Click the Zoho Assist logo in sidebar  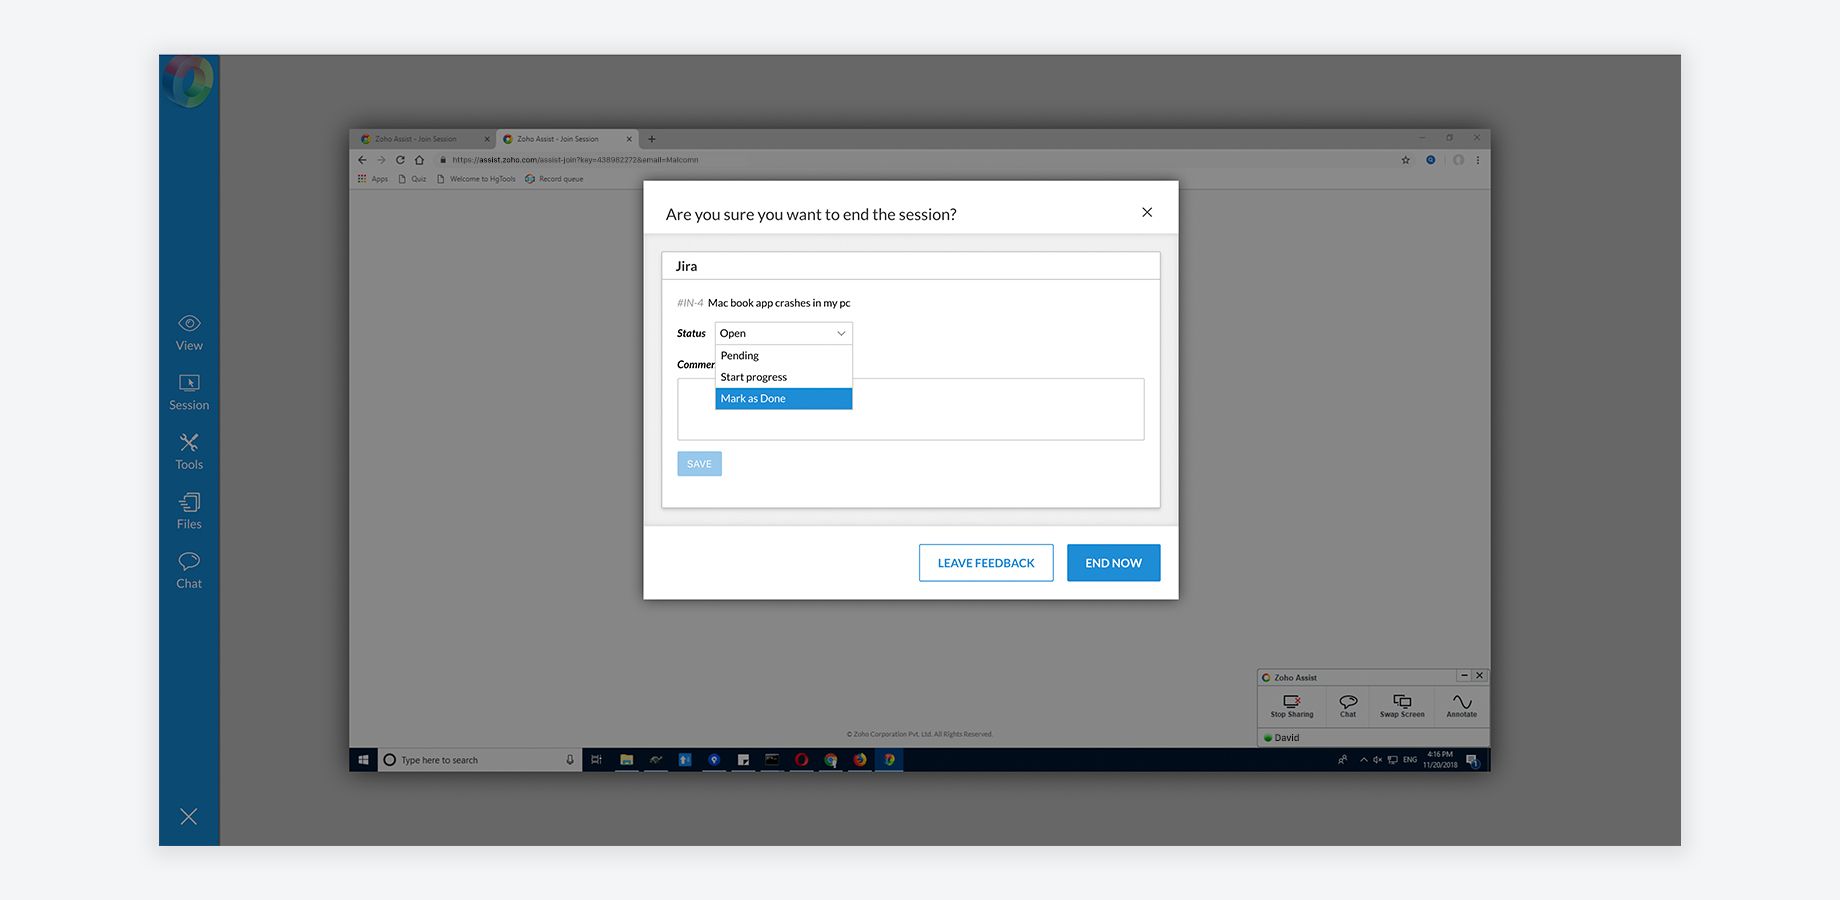coord(189,81)
